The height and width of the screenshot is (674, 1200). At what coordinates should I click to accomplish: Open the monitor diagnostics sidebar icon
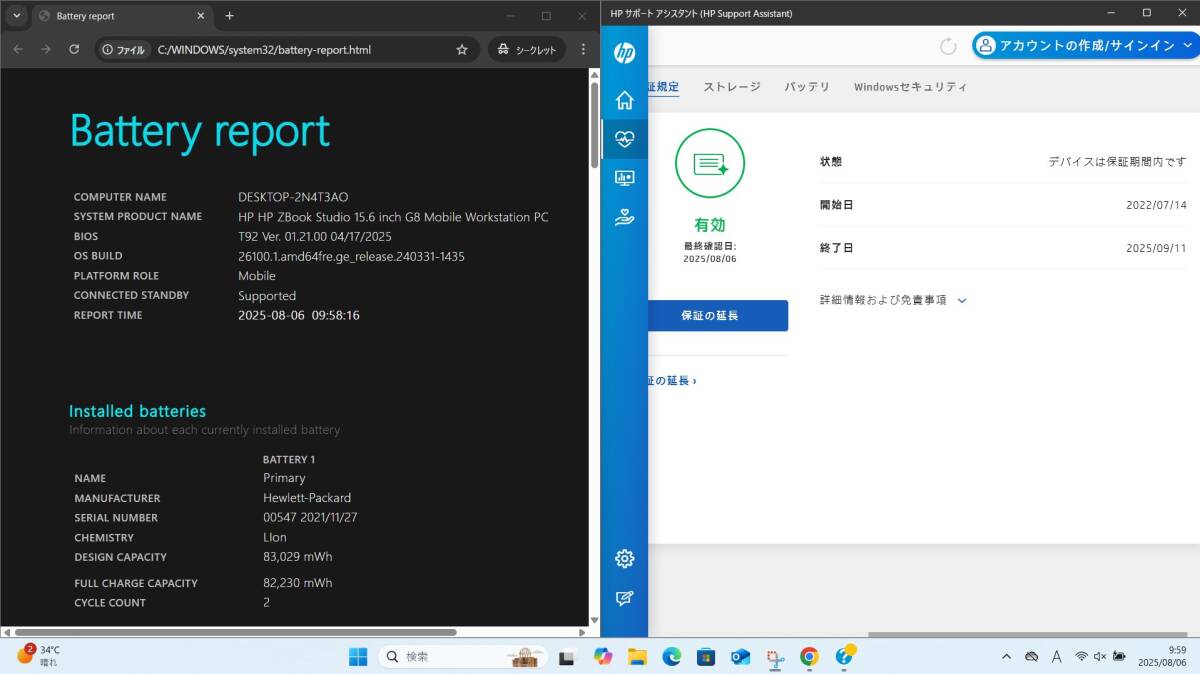(x=624, y=178)
